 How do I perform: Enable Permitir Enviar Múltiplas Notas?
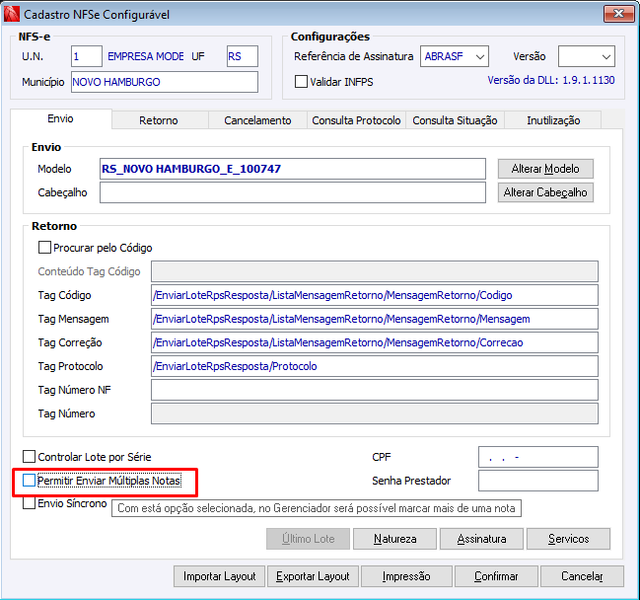click(29, 480)
